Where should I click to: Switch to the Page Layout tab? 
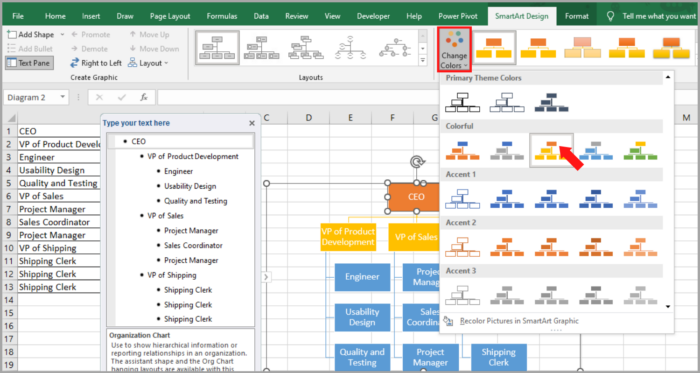[170, 16]
